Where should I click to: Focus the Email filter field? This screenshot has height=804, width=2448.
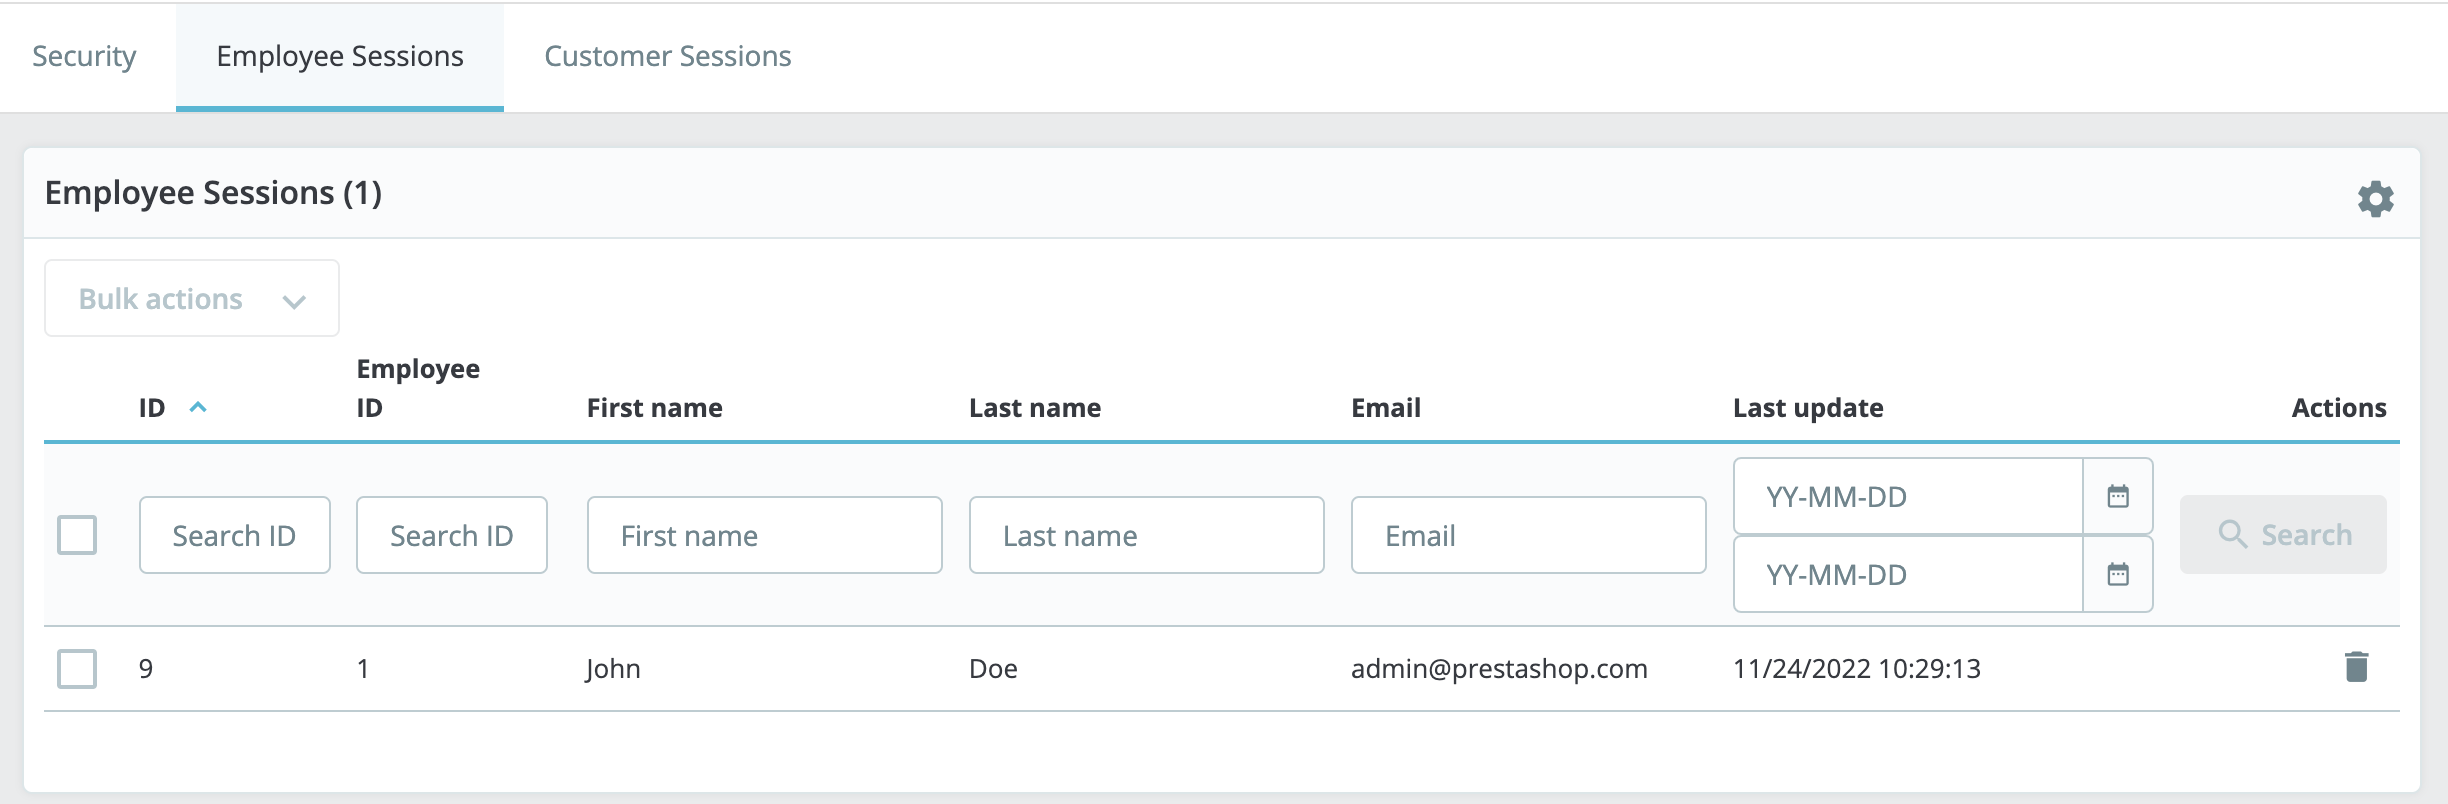click(x=1528, y=535)
